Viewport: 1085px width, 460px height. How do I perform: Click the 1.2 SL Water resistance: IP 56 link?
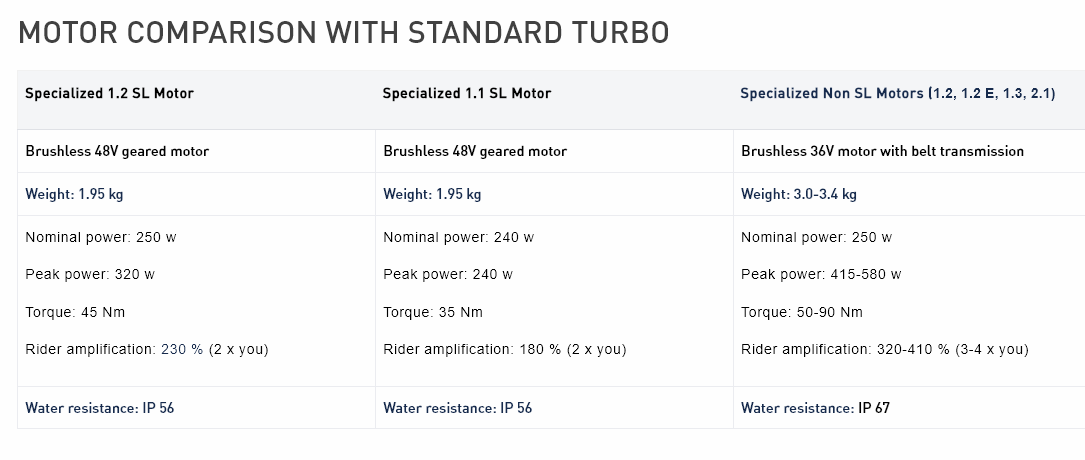click(x=100, y=408)
